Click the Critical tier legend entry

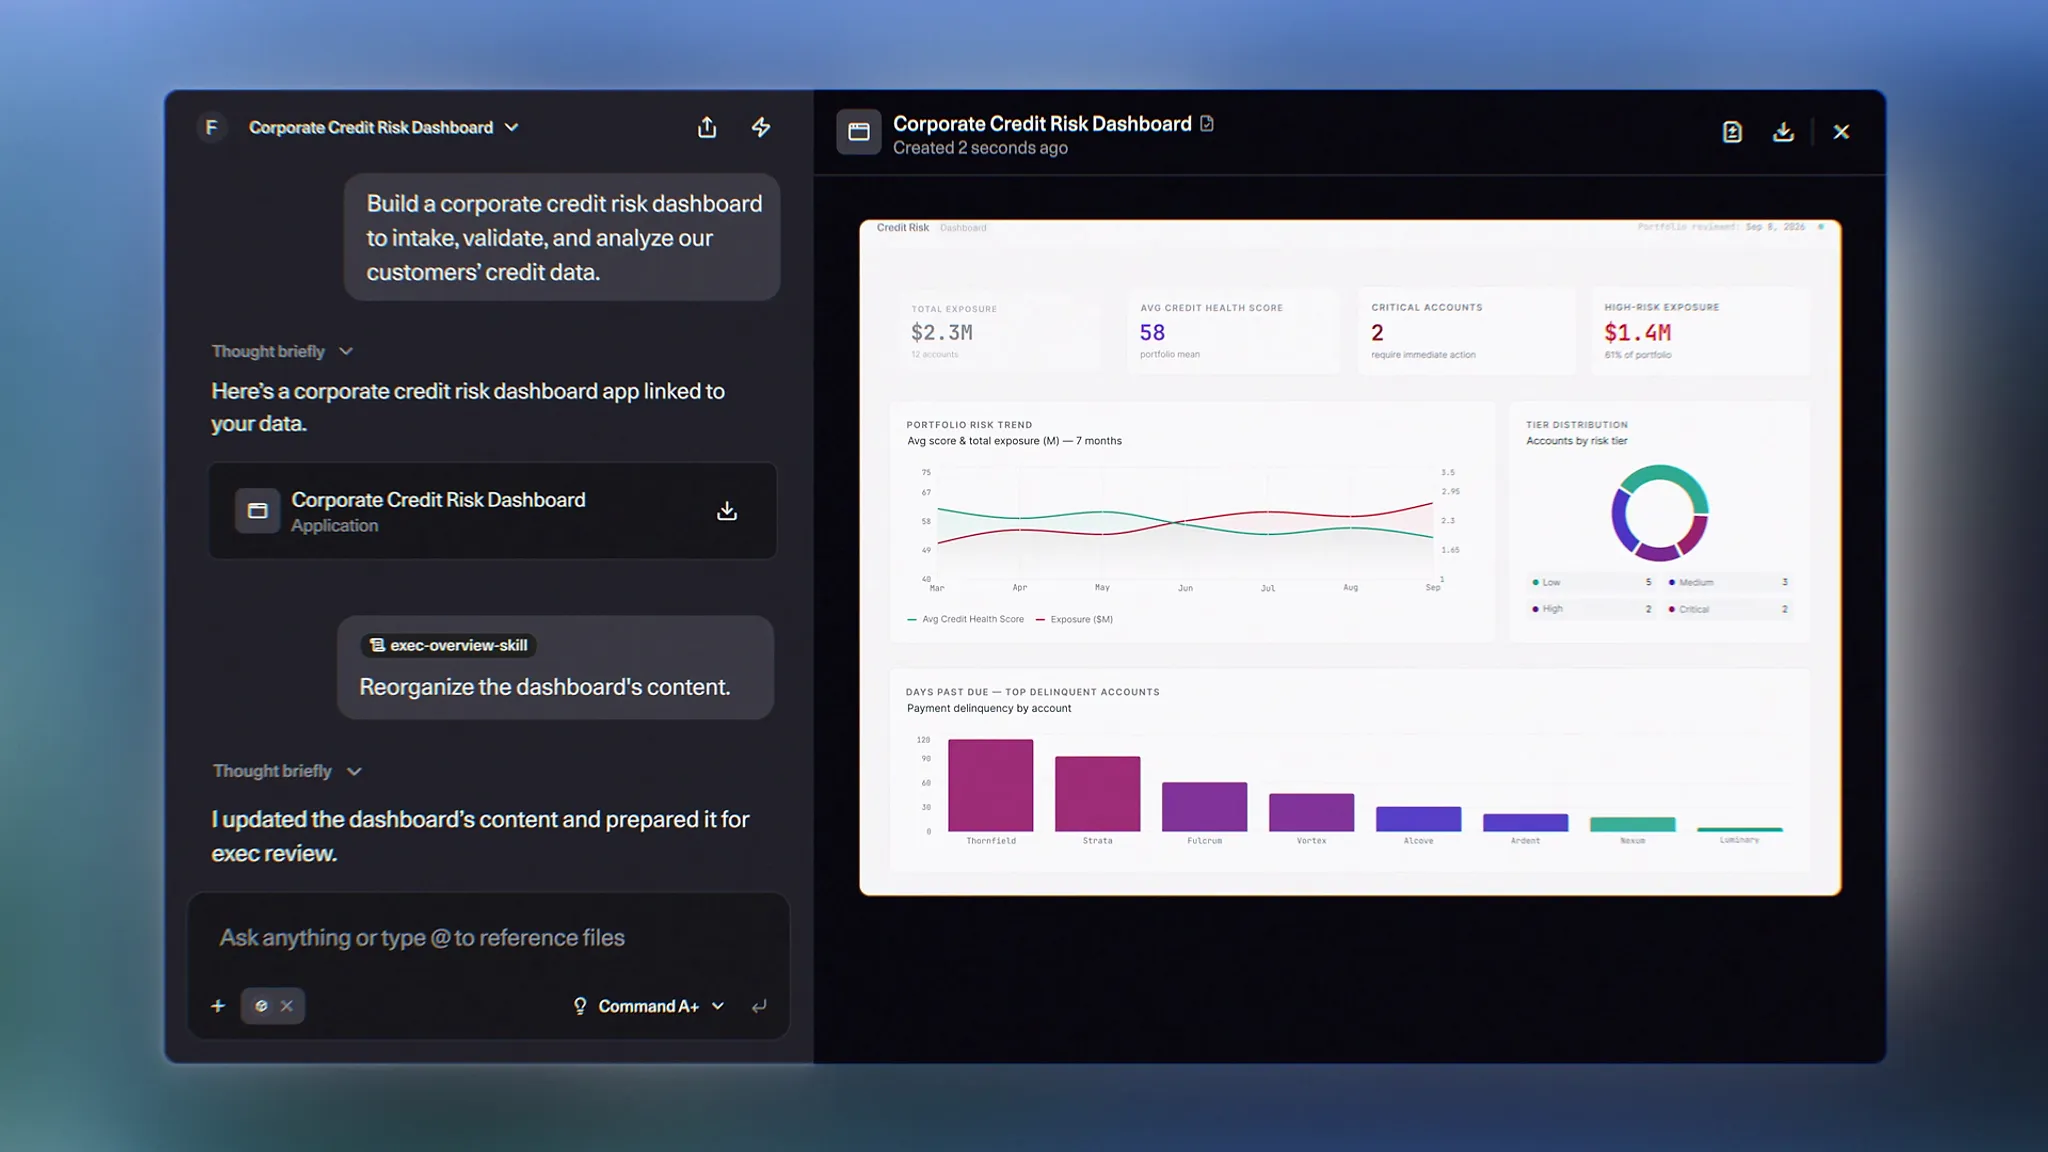pyautogui.click(x=1728, y=609)
